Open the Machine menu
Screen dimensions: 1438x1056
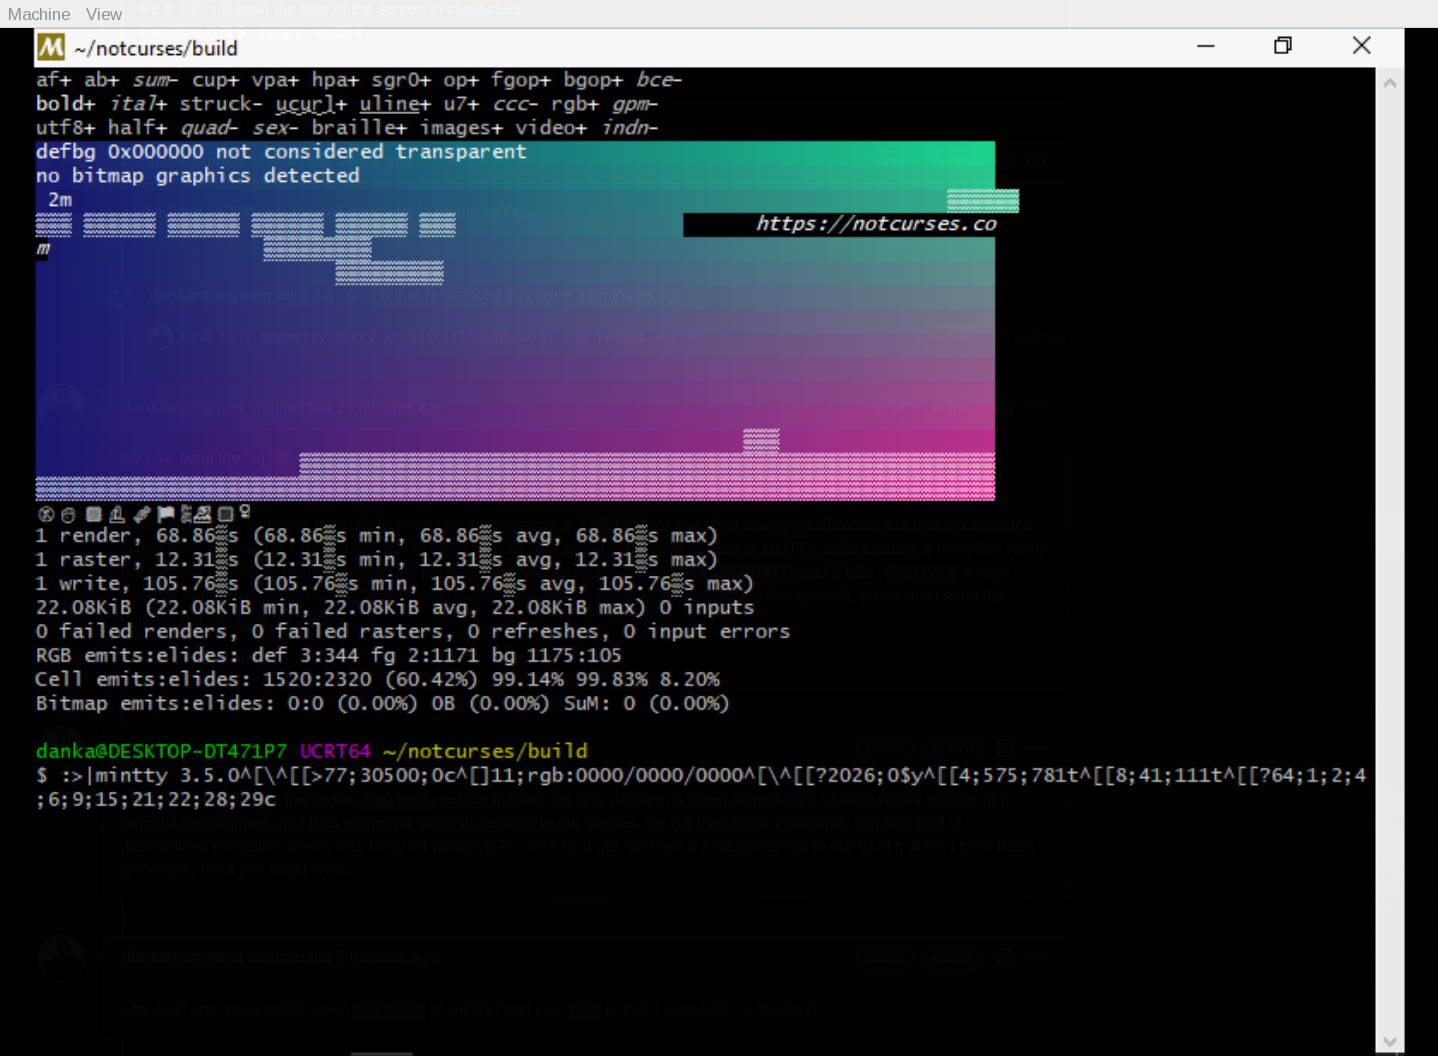38,13
